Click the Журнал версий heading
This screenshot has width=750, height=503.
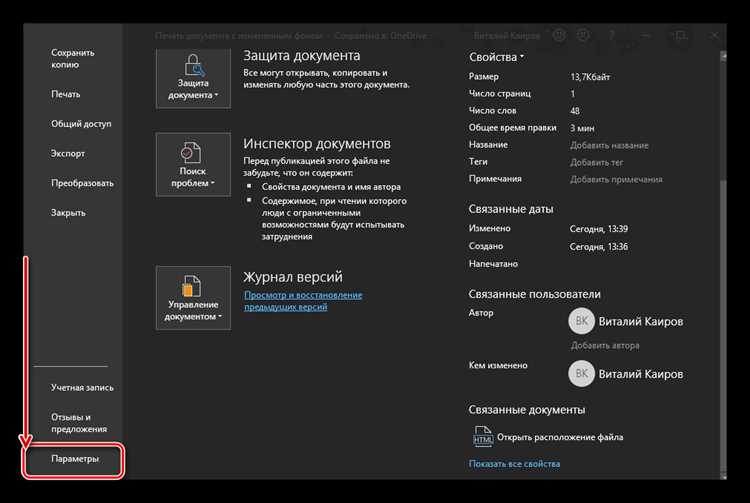click(x=293, y=277)
